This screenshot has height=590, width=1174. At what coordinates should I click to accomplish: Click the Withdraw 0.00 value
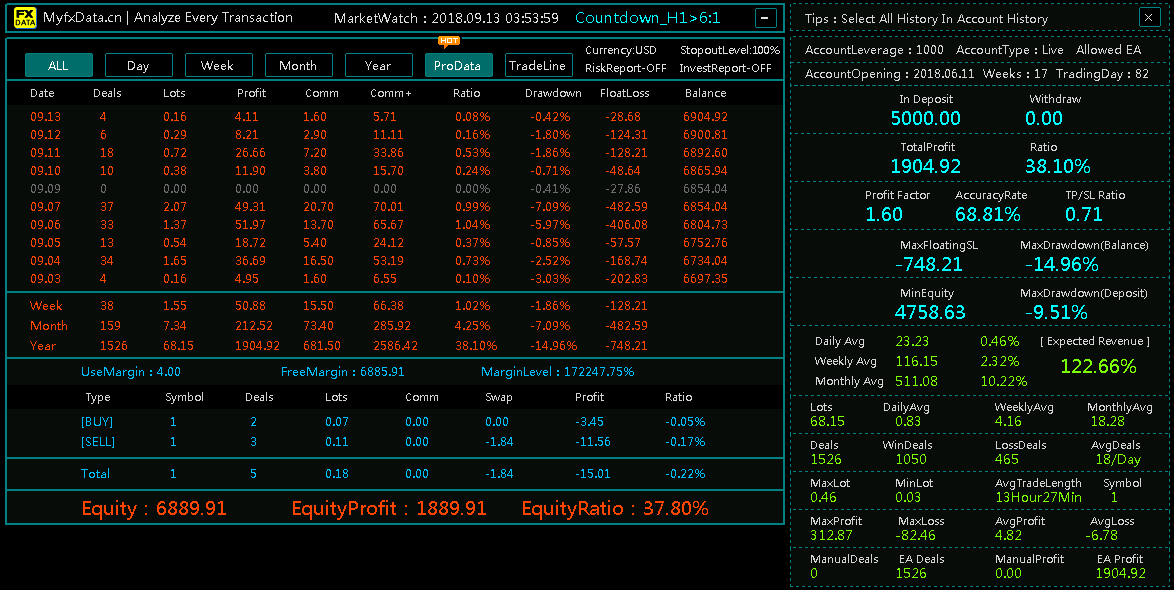[1044, 118]
